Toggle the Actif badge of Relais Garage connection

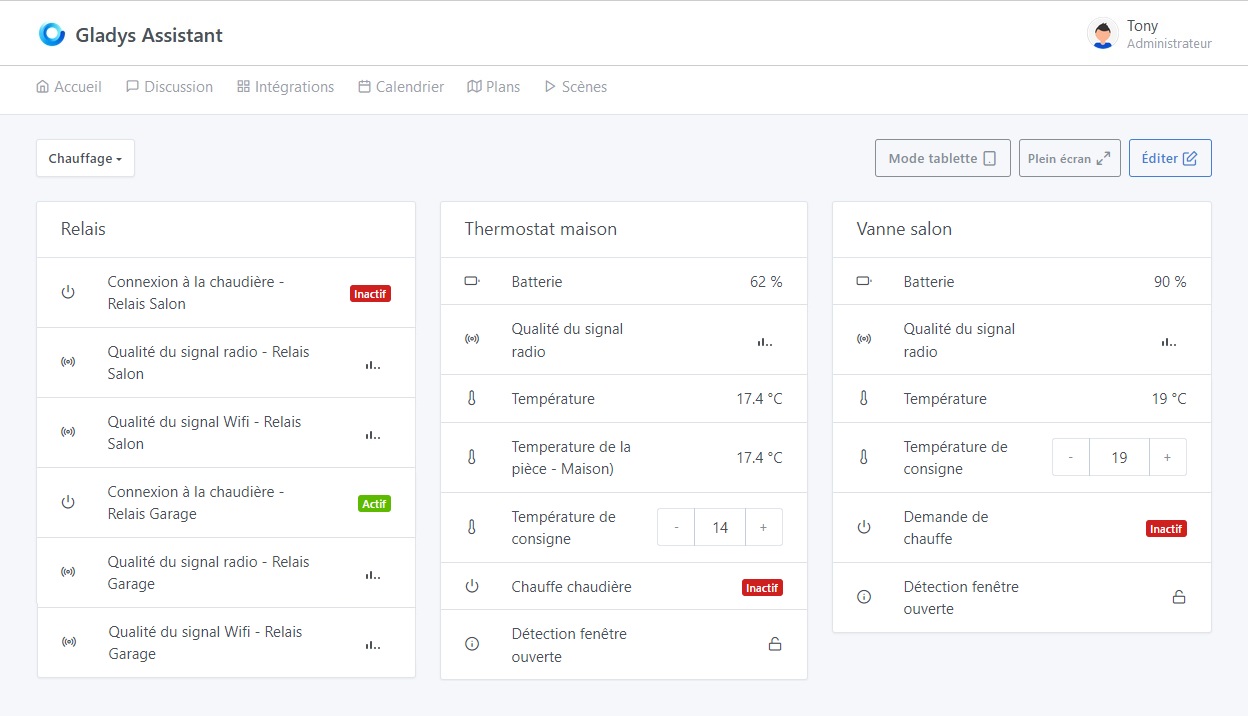374,503
